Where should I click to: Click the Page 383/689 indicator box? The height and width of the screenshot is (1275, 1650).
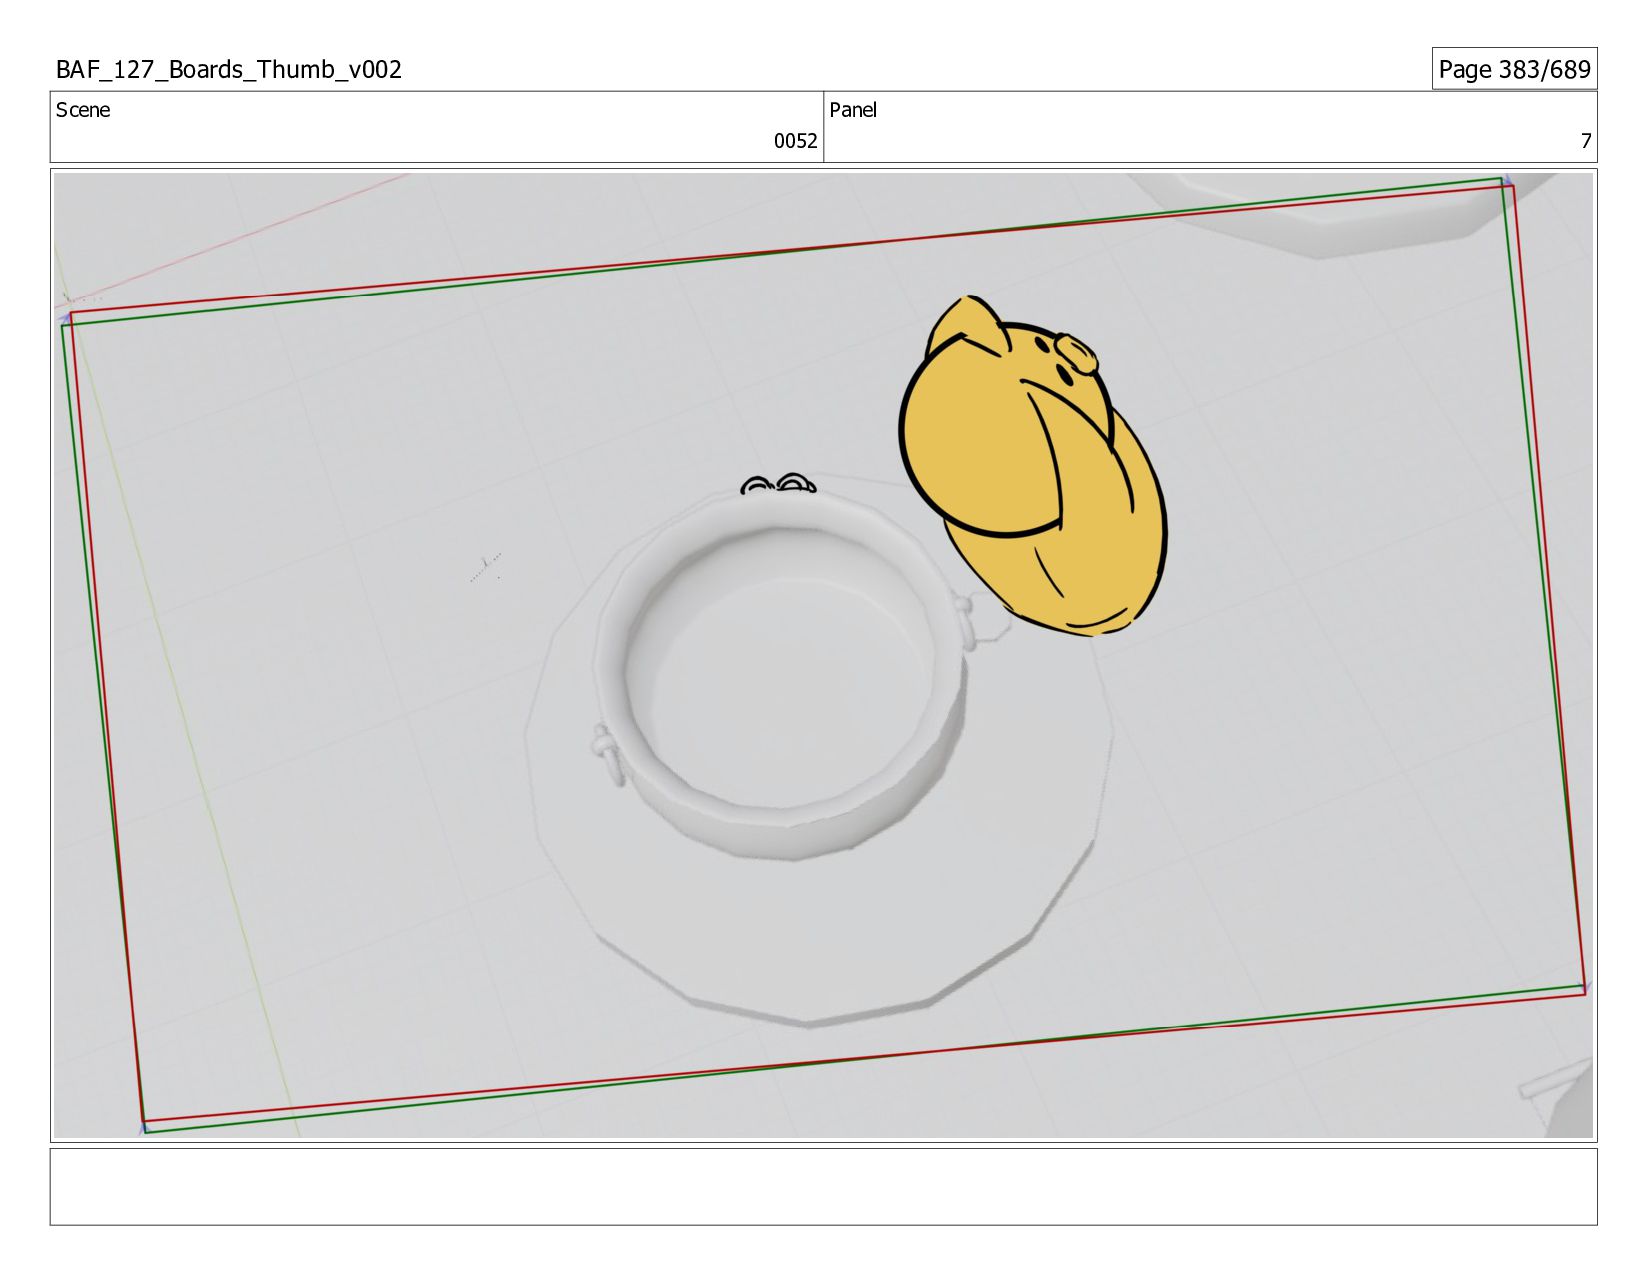(x=1514, y=69)
